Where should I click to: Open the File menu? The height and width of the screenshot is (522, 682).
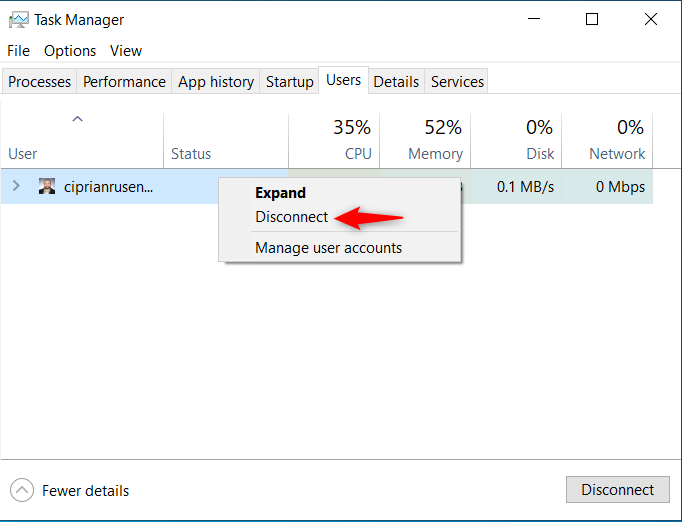[18, 51]
